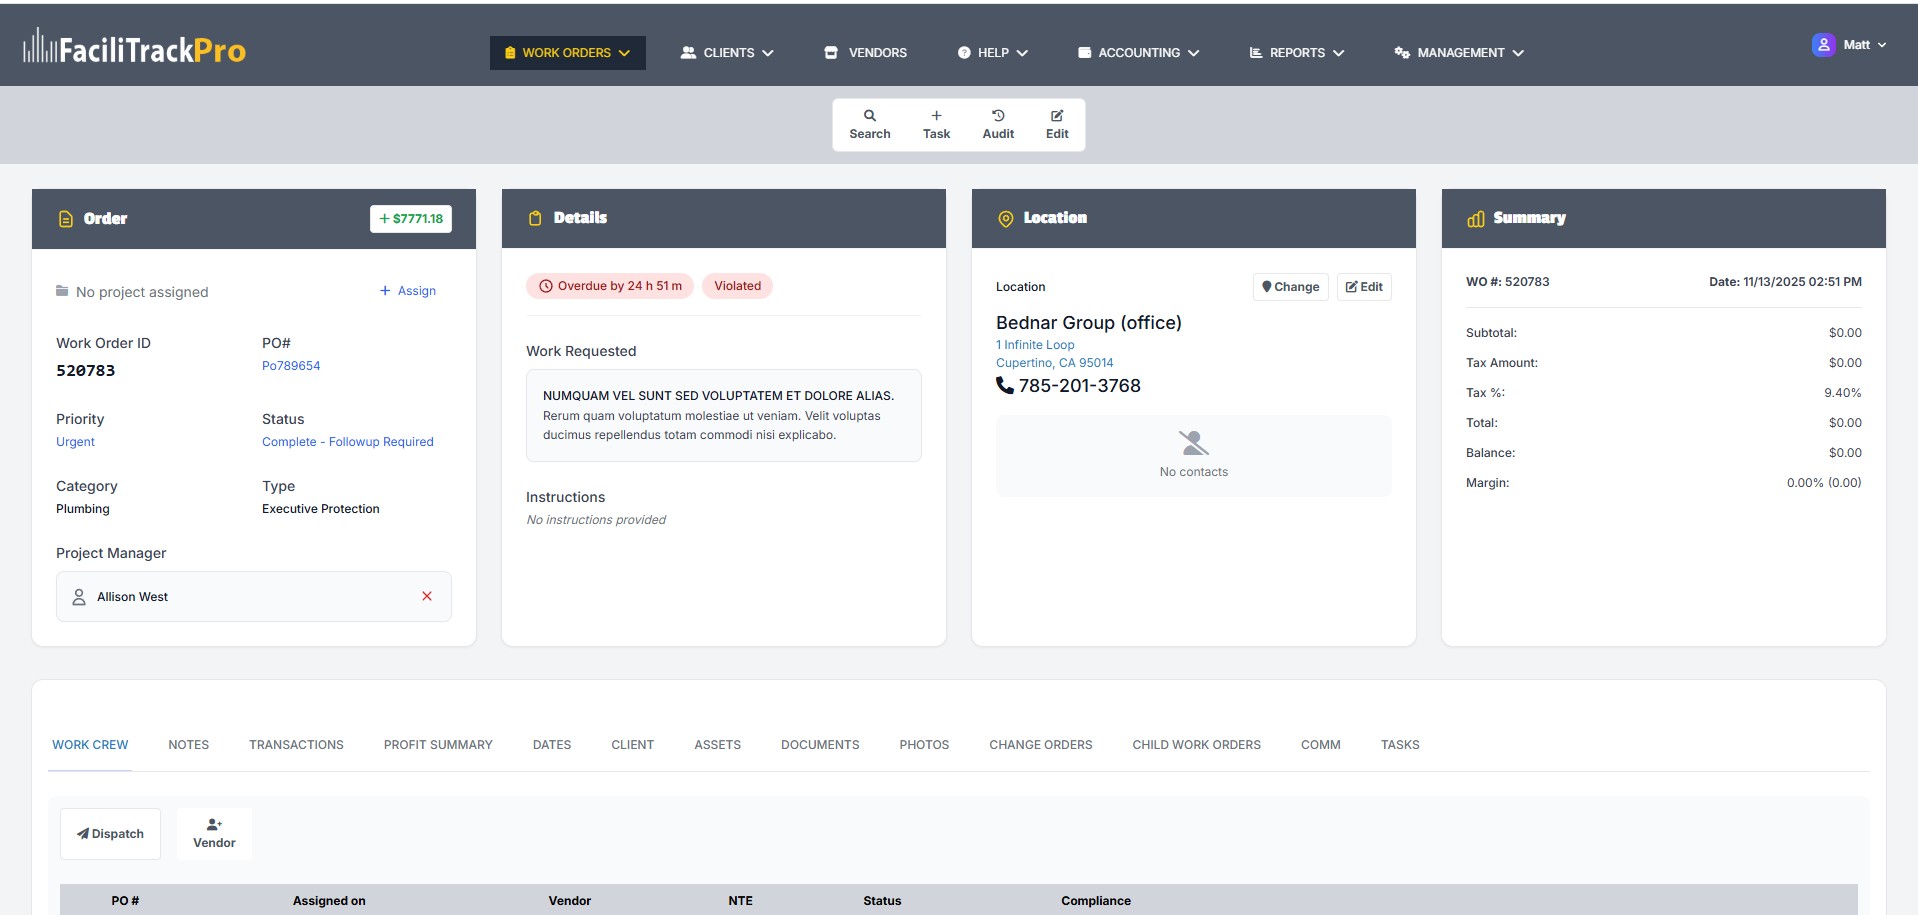Viewport: 1918px width, 915px height.
Task: Open the ACCOUNTING dropdown
Action: [x=1137, y=52]
